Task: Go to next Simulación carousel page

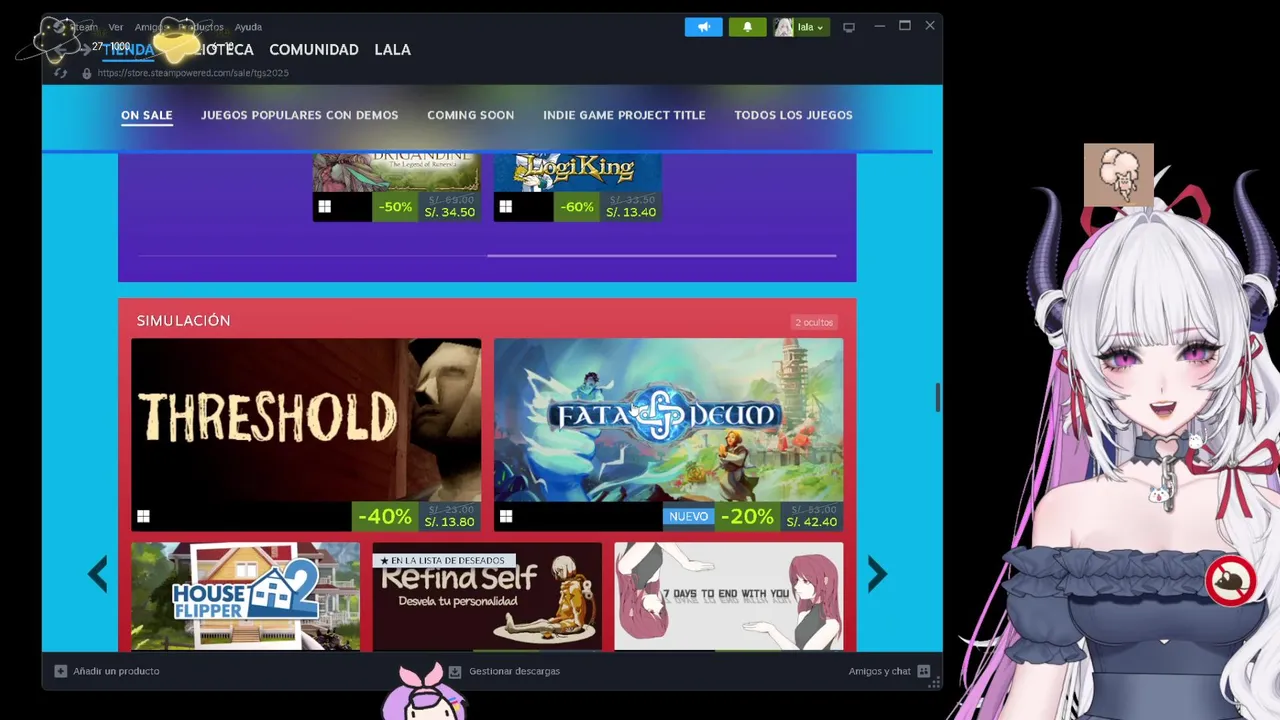Action: (x=877, y=574)
